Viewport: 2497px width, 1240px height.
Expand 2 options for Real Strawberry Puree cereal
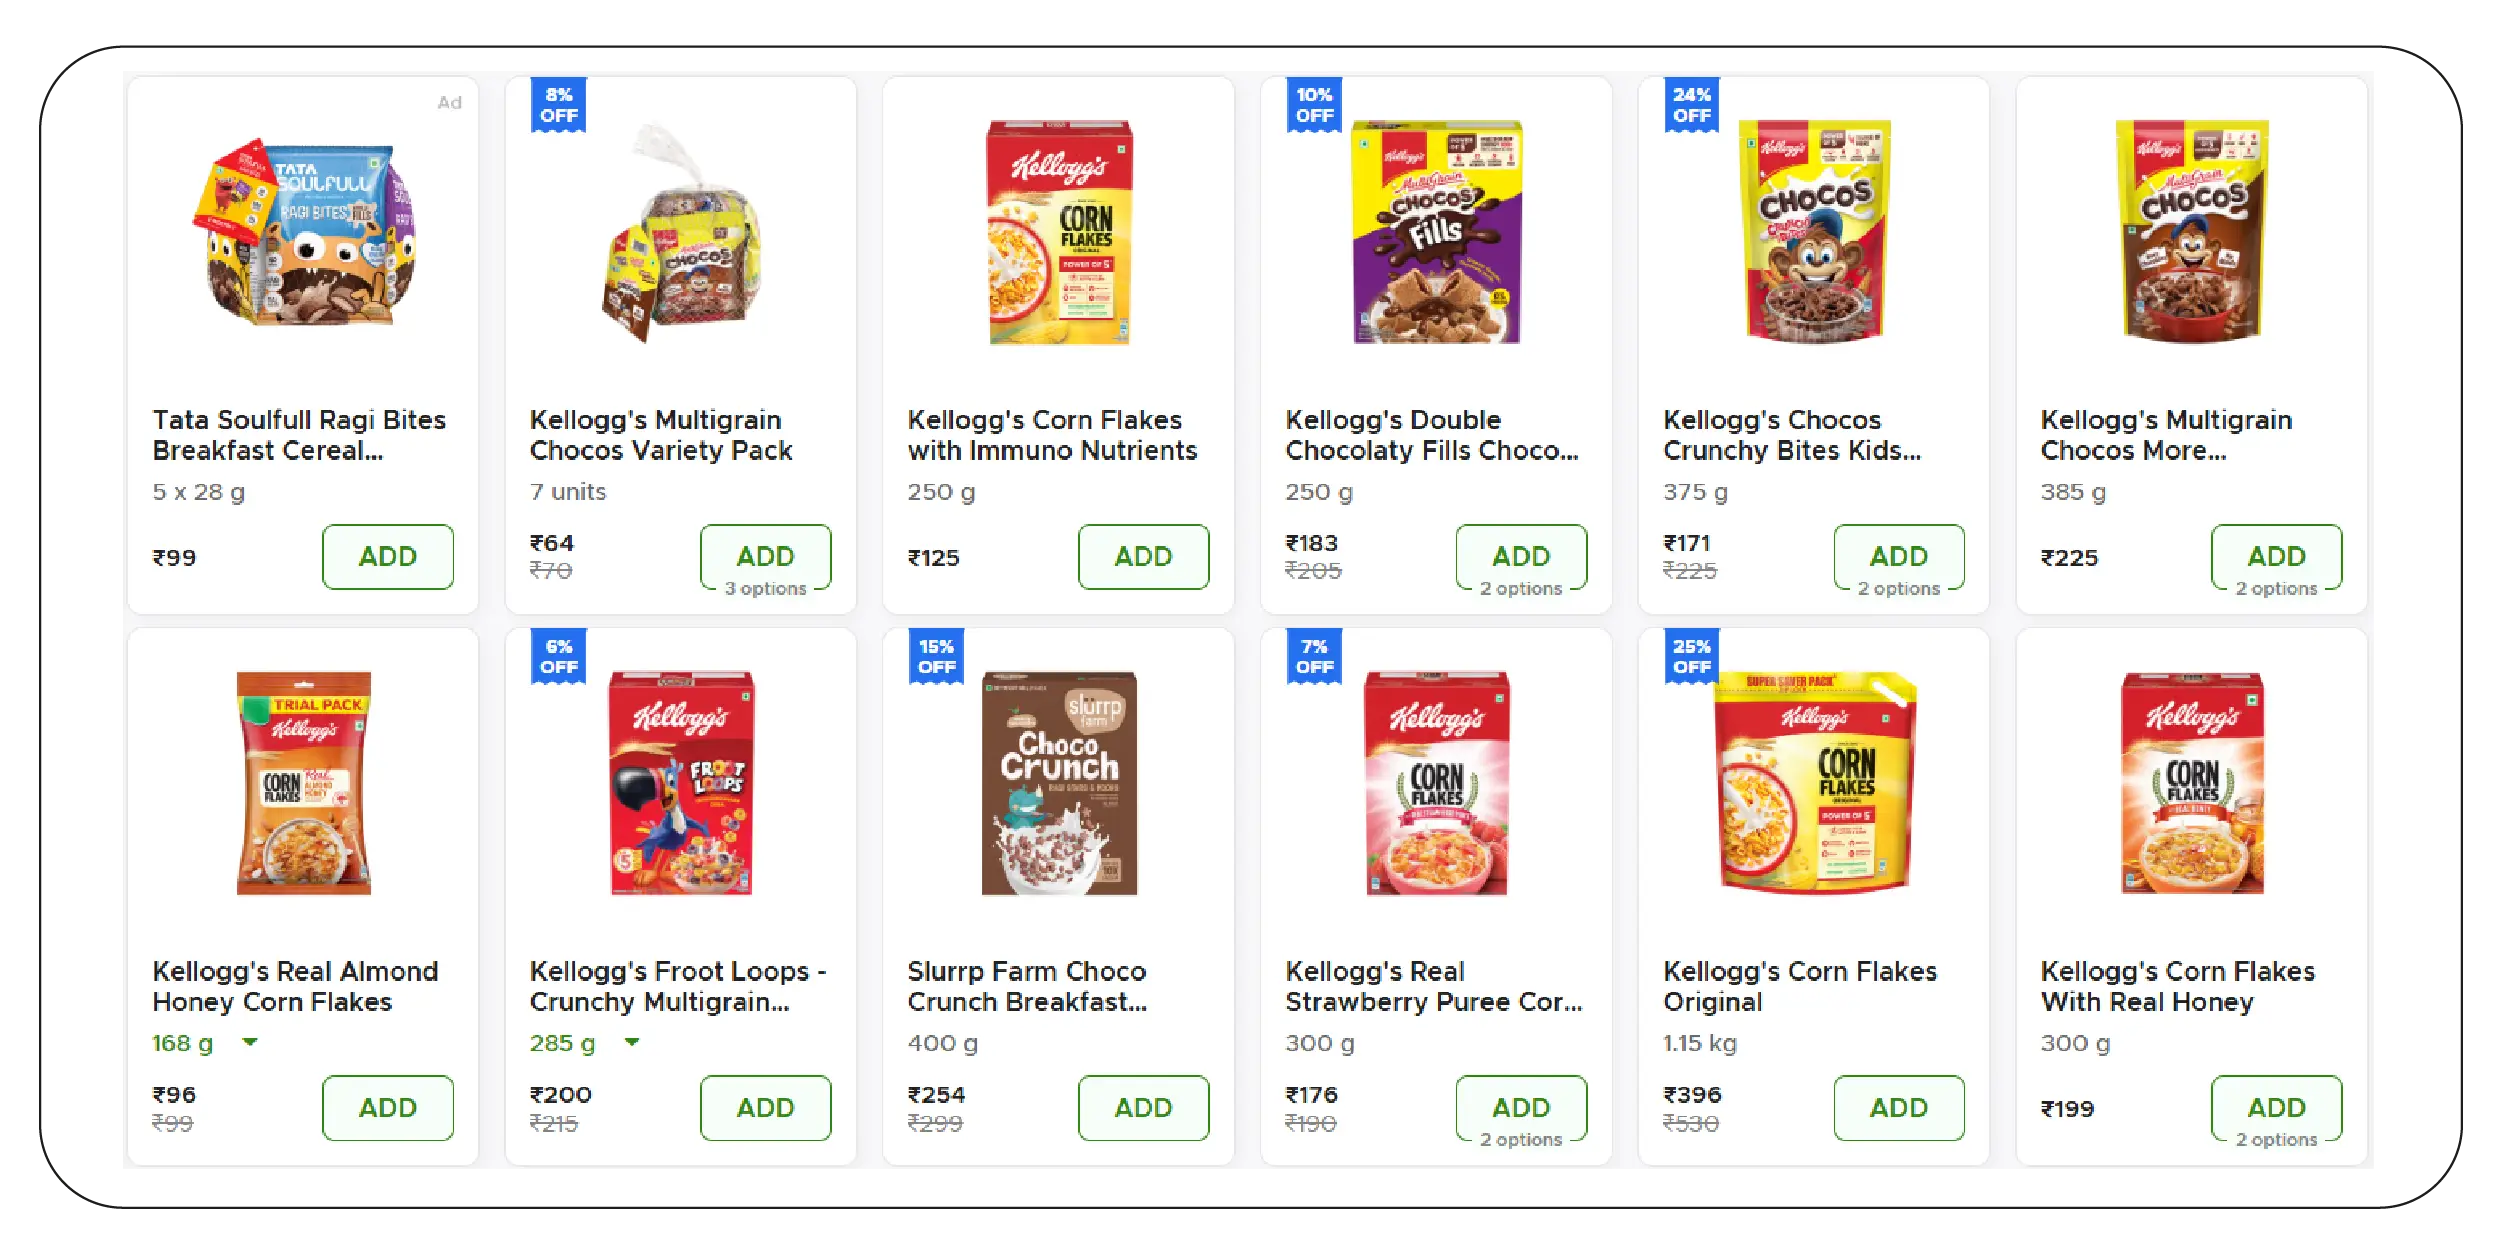[1522, 1139]
